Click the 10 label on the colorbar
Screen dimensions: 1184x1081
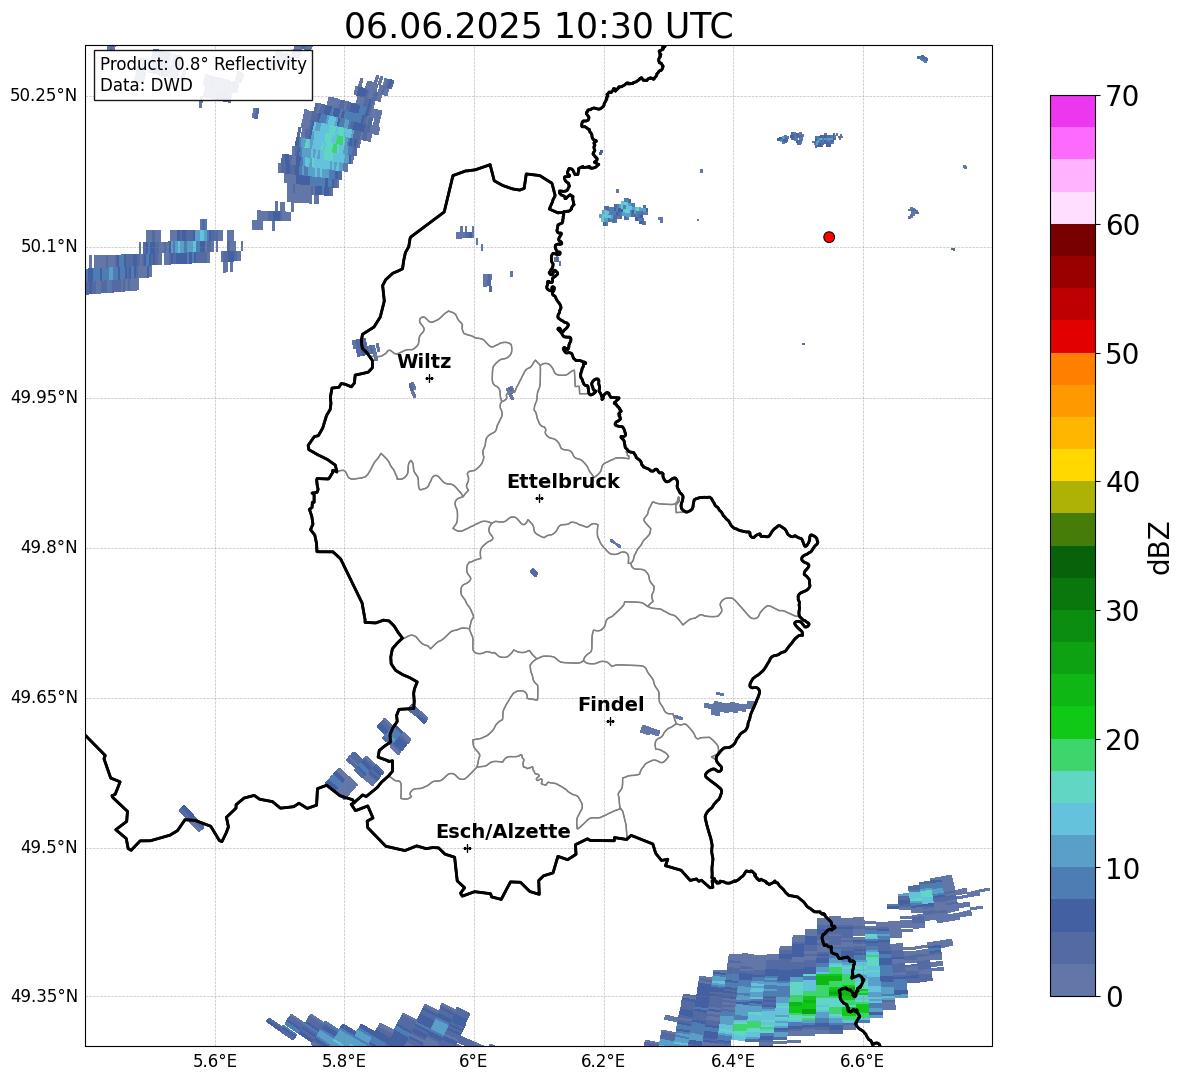1121,869
